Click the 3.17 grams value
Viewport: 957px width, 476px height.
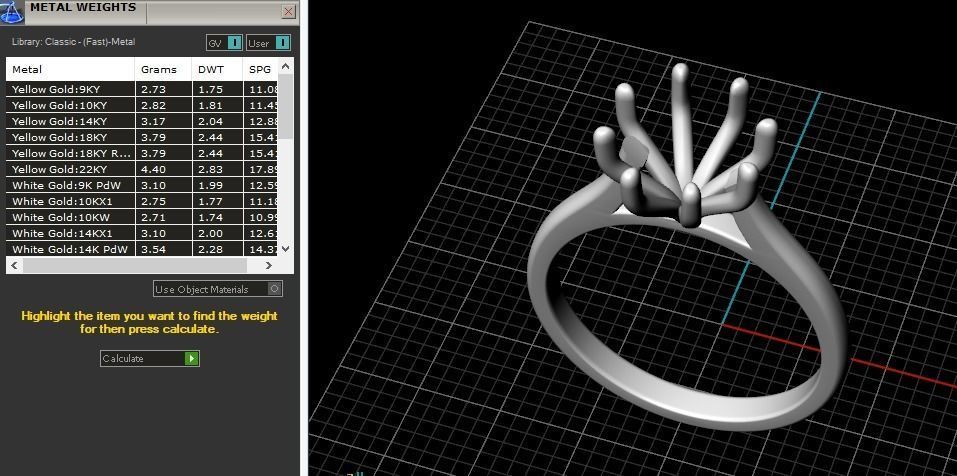click(x=153, y=121)
